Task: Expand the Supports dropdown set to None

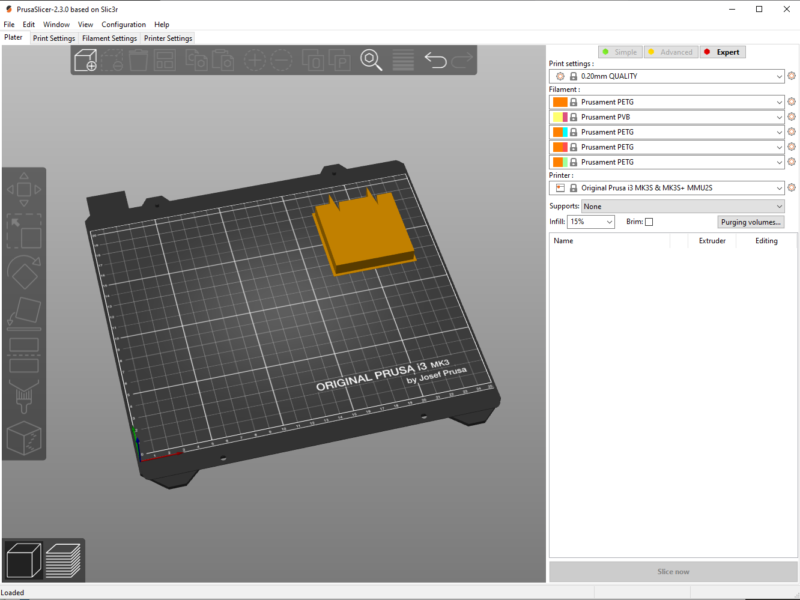Action: (x=680, y=206)
